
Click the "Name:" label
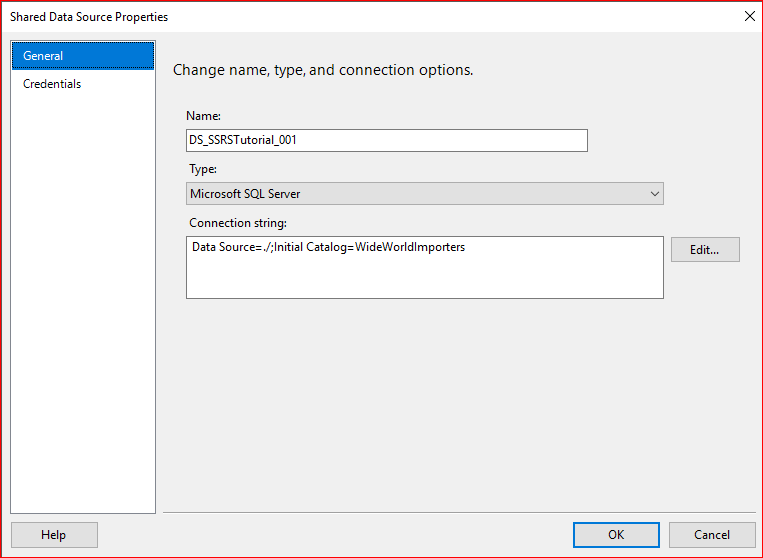(x=204, y=116)
